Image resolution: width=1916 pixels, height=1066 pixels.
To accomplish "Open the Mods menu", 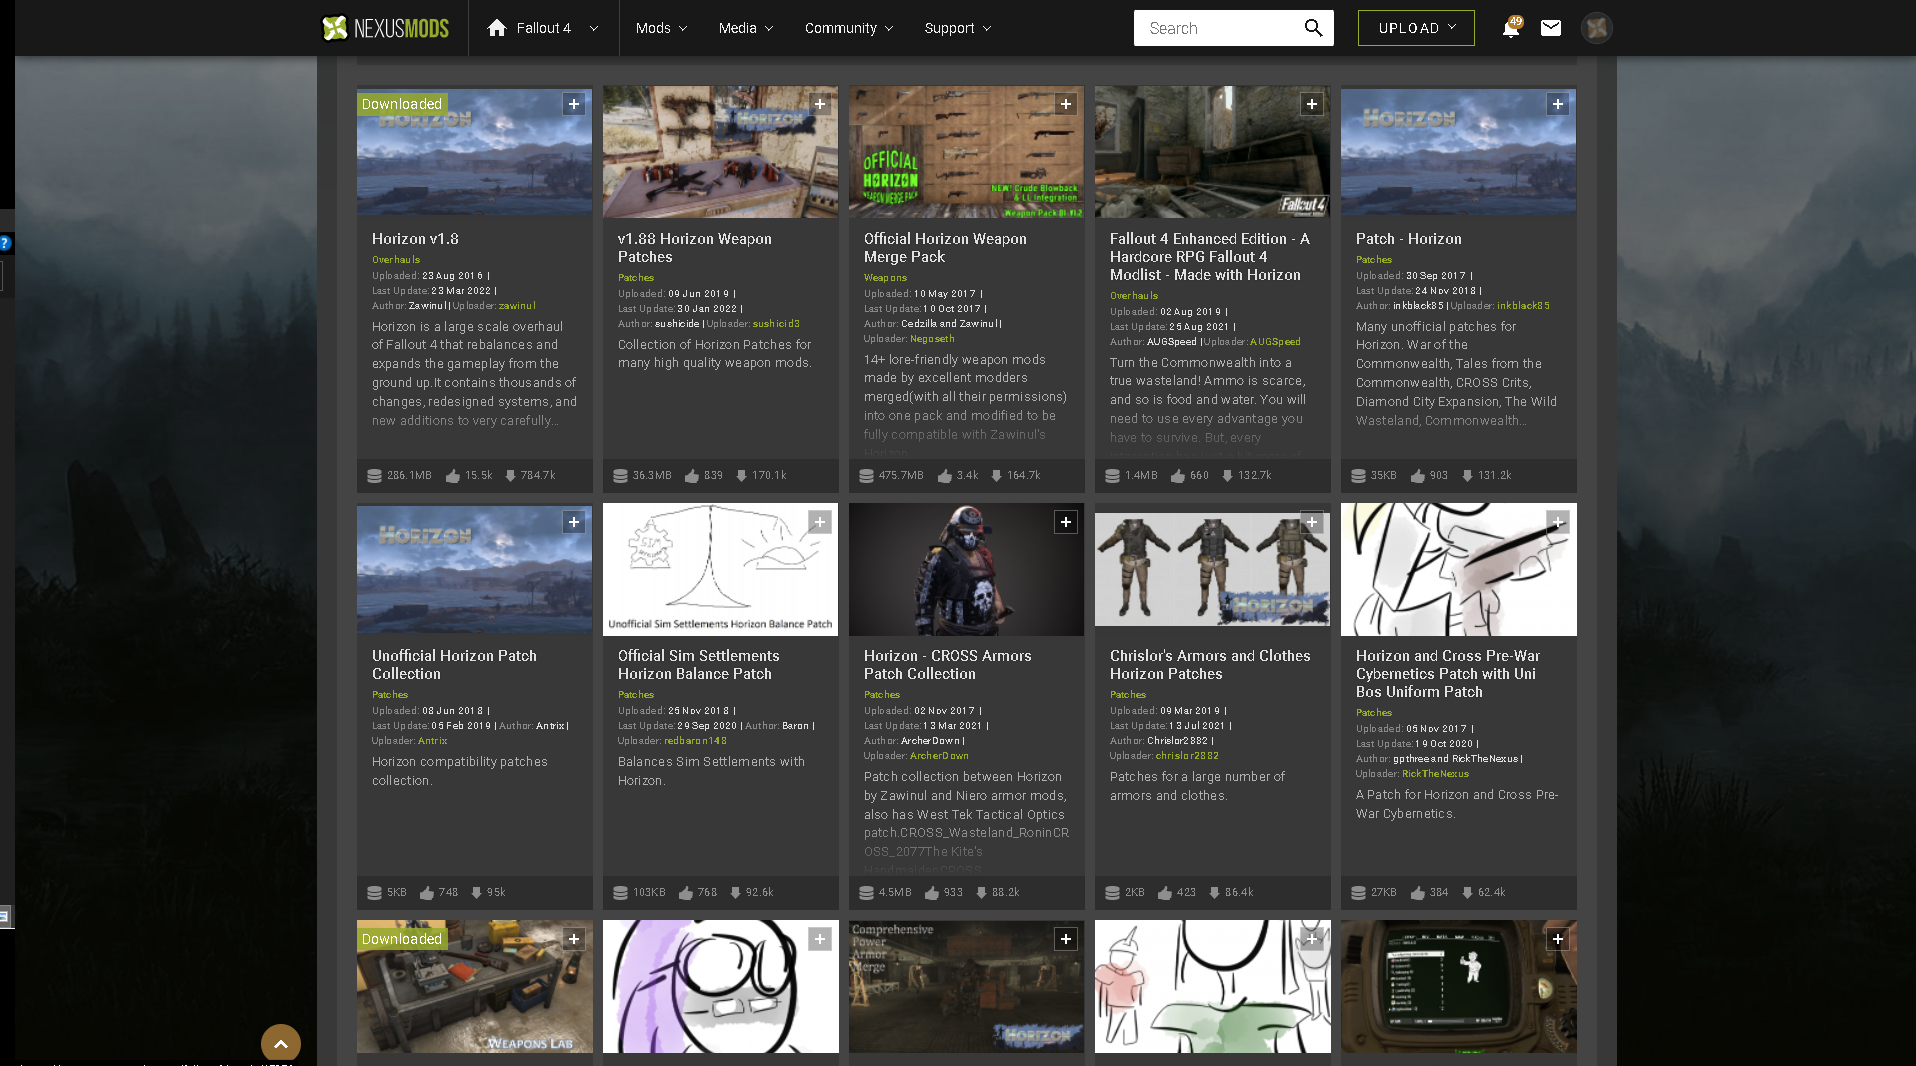I will [x=661, y=28].
